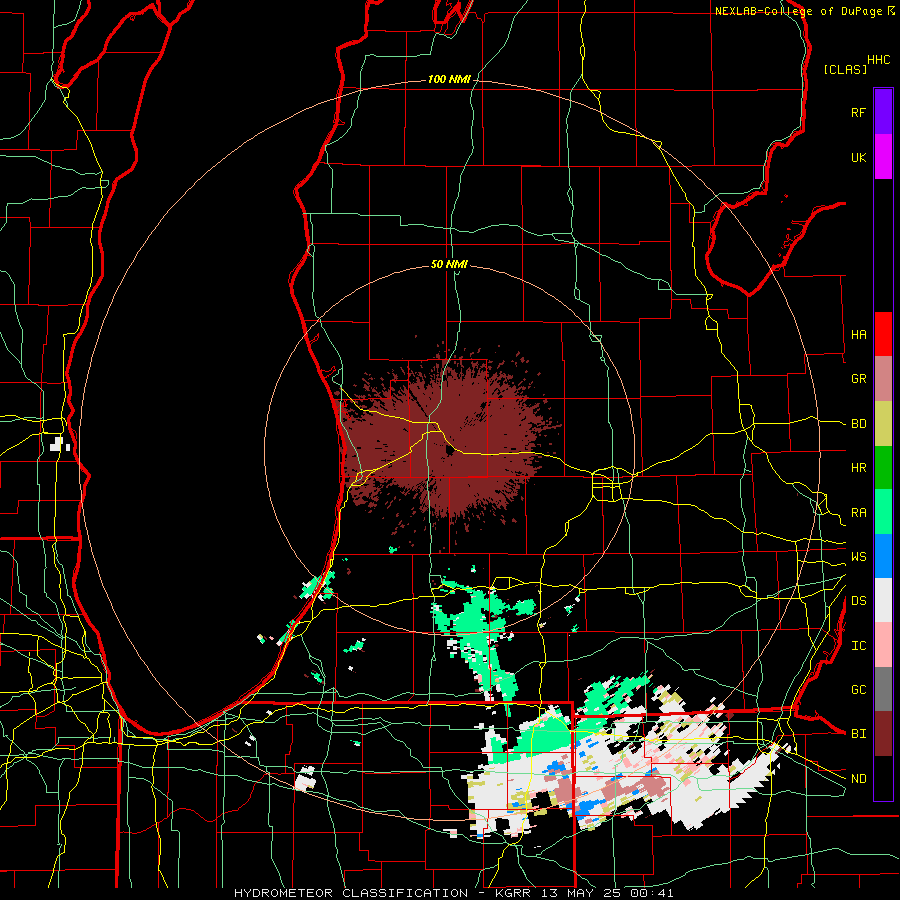Click the 100 NMI range ring label
The width and height of the screenshot is (900, 900).
(x=449, y=79)
